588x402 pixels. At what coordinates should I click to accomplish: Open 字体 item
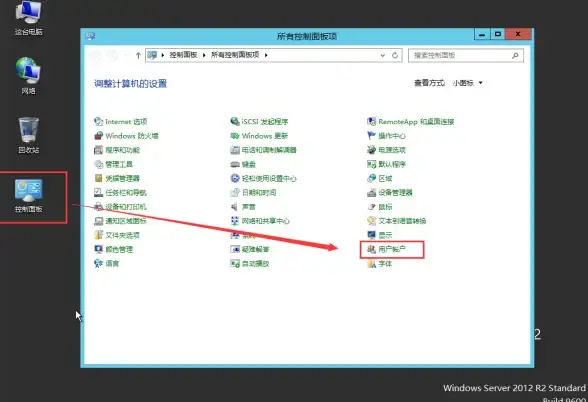[380, 264]
